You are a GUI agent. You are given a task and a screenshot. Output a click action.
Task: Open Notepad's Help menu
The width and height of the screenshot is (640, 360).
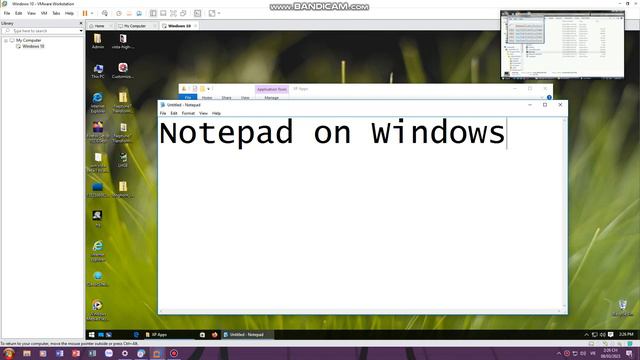[x=216, y=113]
